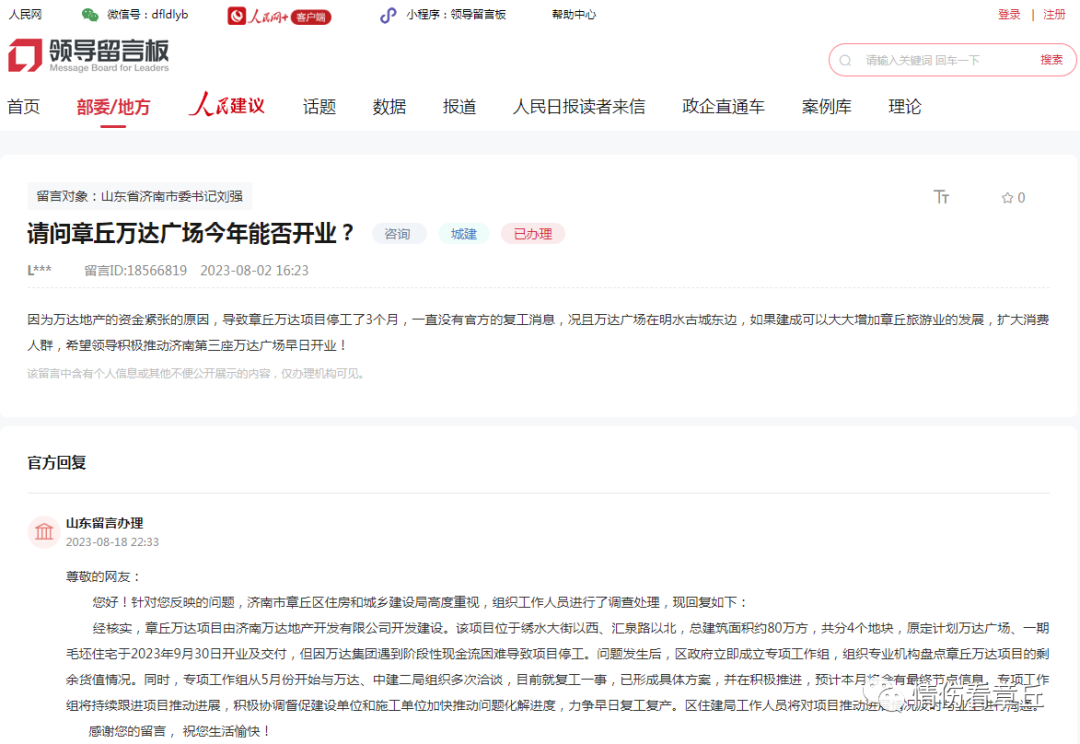
Task: Click closing line 感谢您的留言，祝您生活愉快！
Action: (180, 731)
